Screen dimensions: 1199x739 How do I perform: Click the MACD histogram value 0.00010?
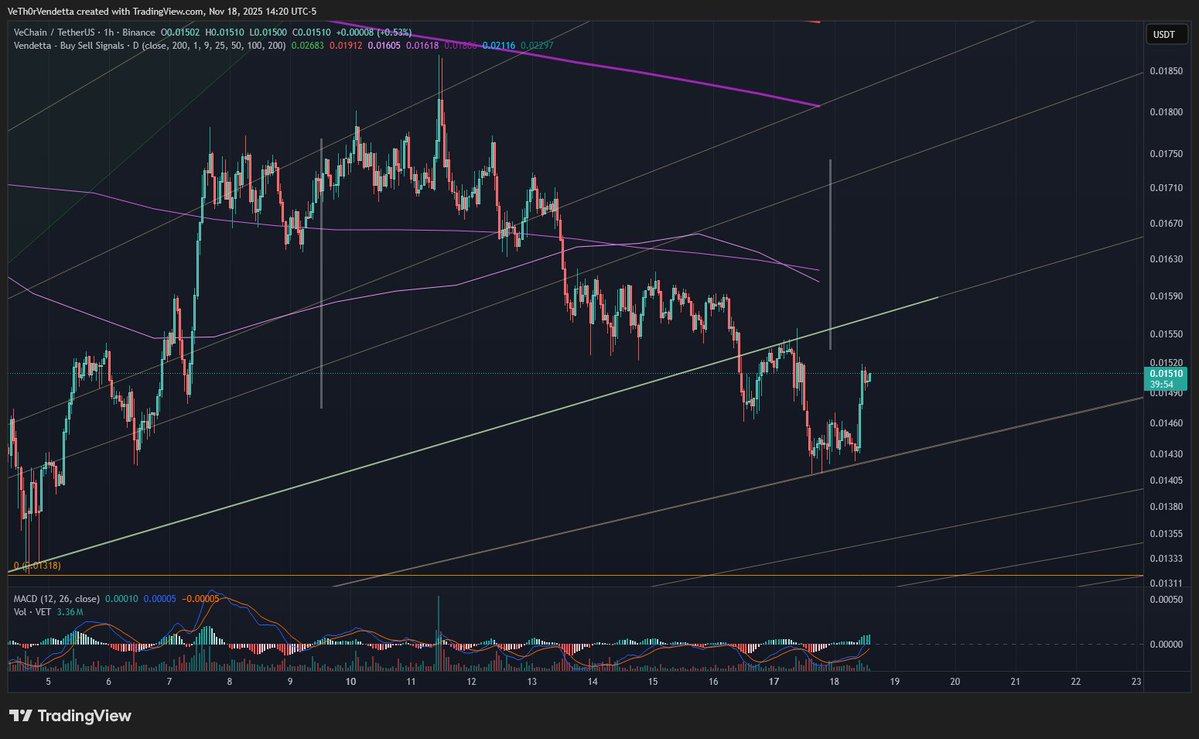[x=122, y=599]
